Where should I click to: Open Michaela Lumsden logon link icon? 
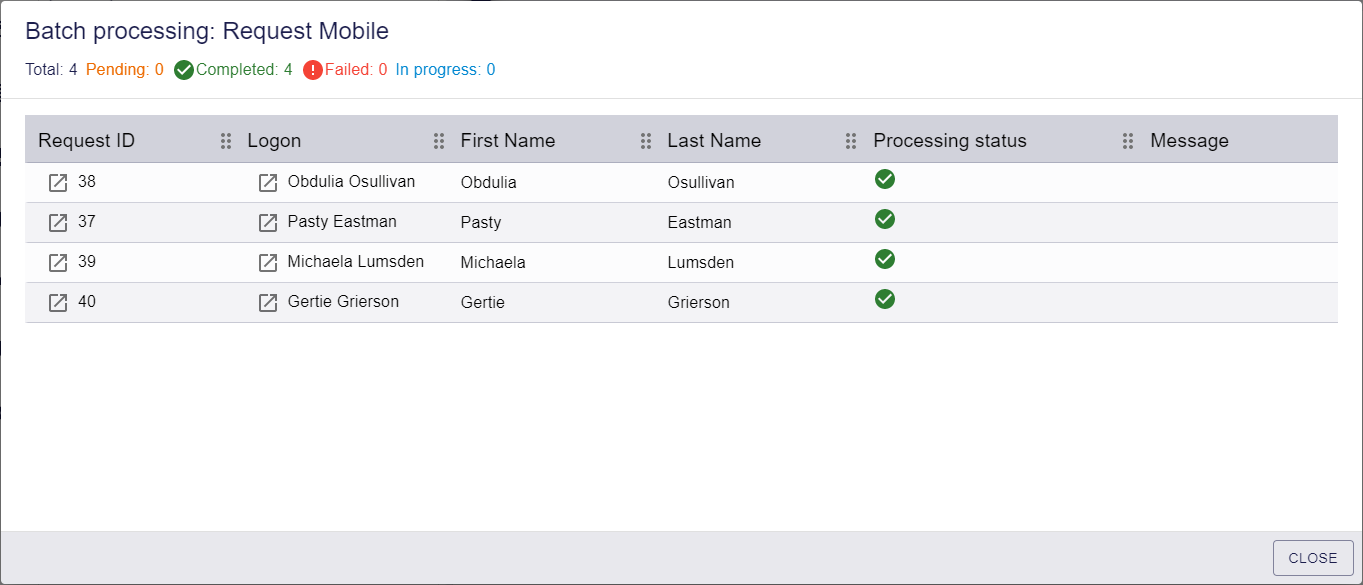pyautogui.click(x=268, y=263)
